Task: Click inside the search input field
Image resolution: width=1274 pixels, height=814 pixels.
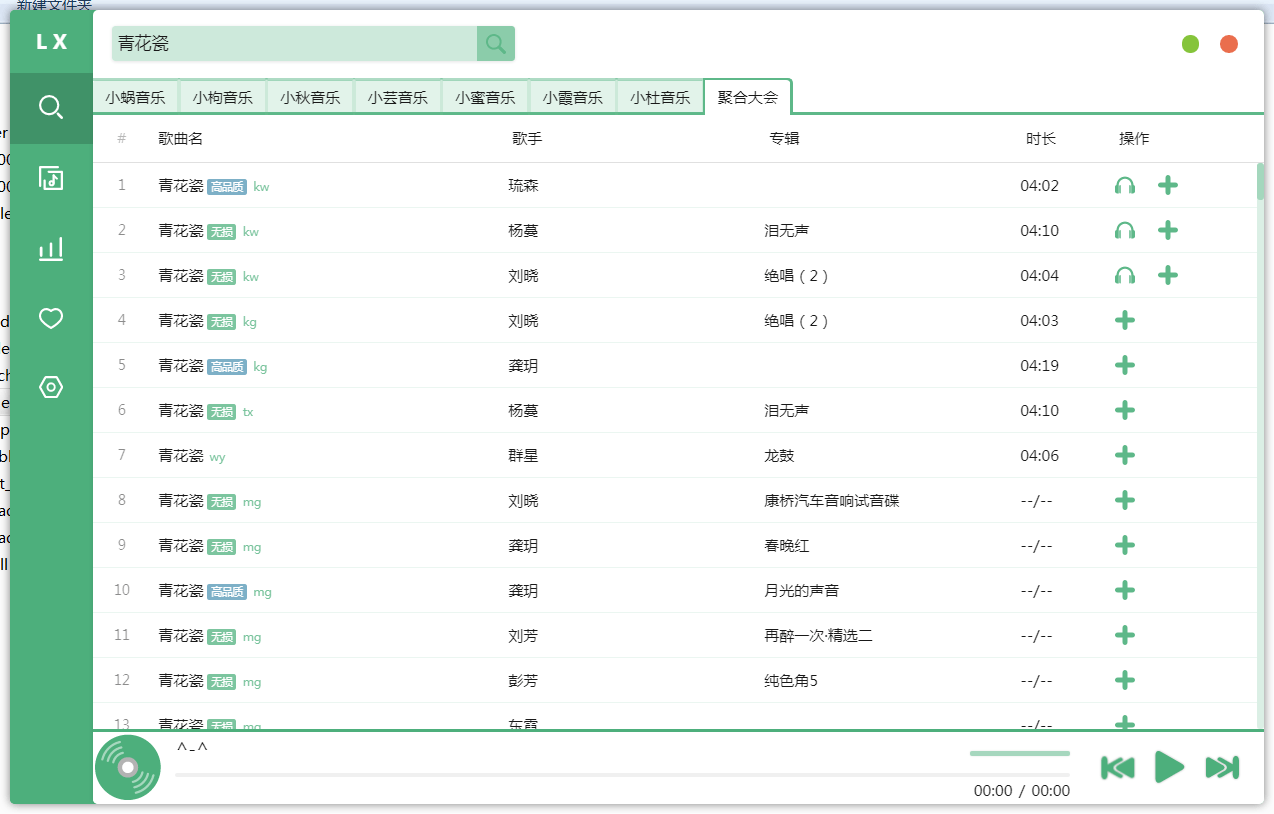Action: pyautogui.click(x=290, y=43)
